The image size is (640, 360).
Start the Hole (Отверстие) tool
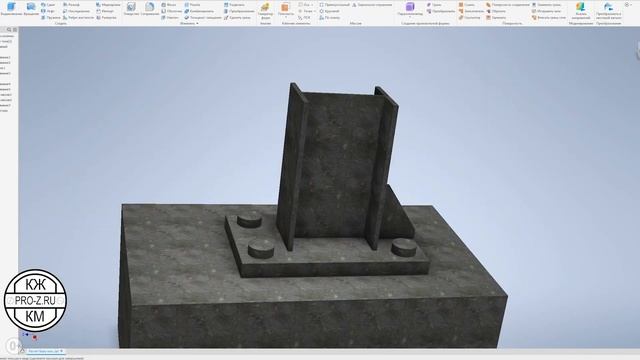[131, 9]
